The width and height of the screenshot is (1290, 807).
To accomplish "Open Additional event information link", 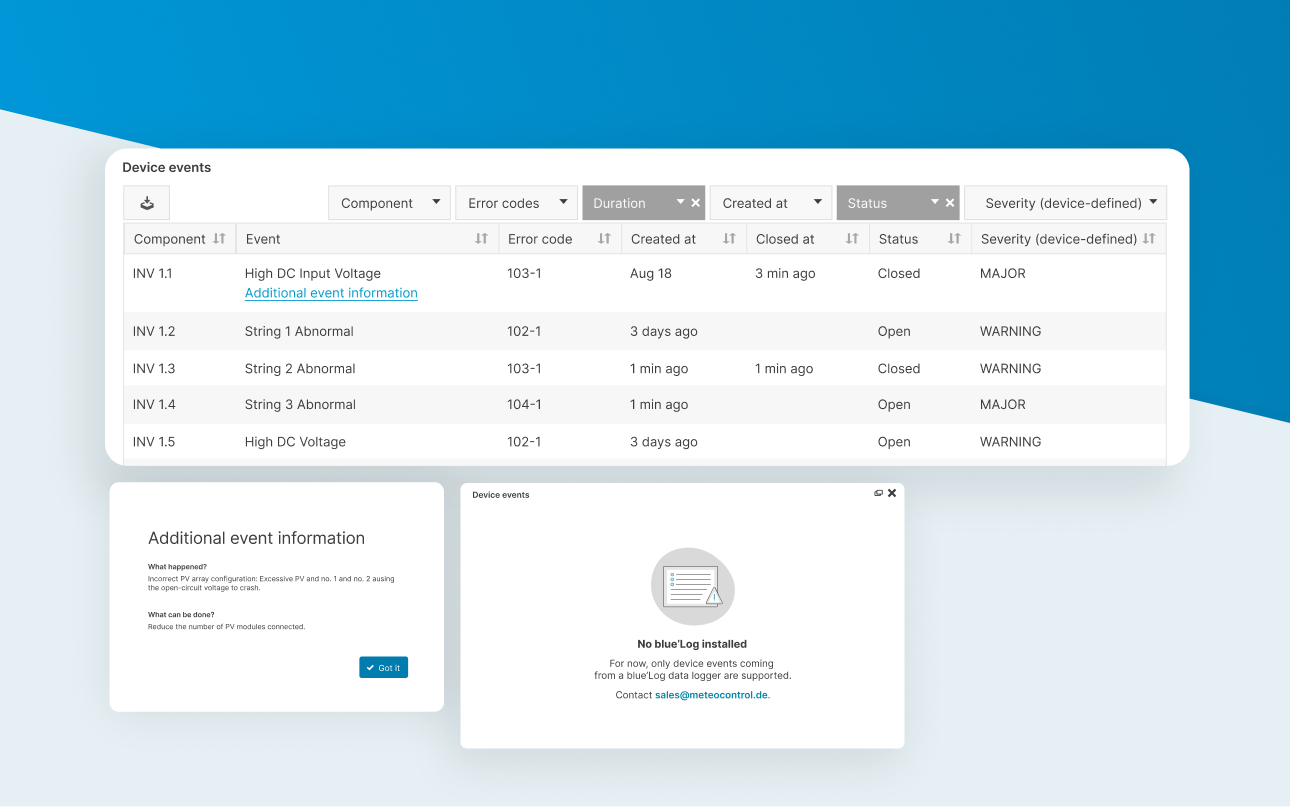I will click(x=331, y=293).
